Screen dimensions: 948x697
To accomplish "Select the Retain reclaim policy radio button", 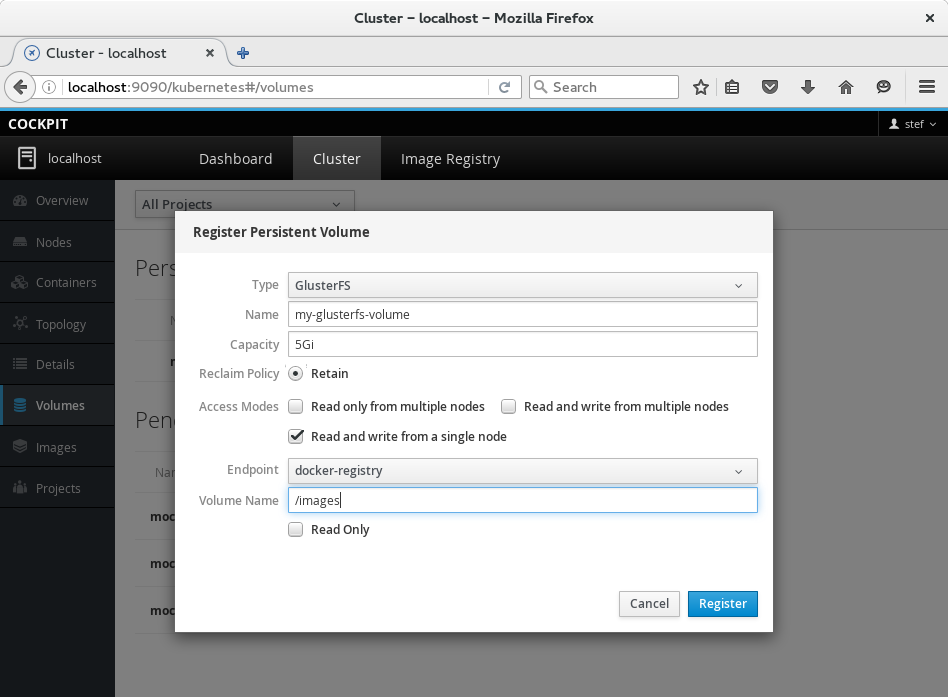I will tap(296, 374).
